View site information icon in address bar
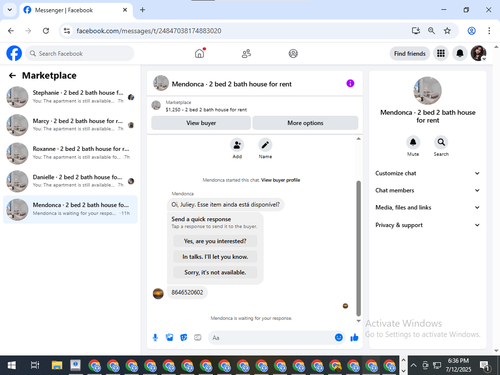500x375 pixels. 67,31
